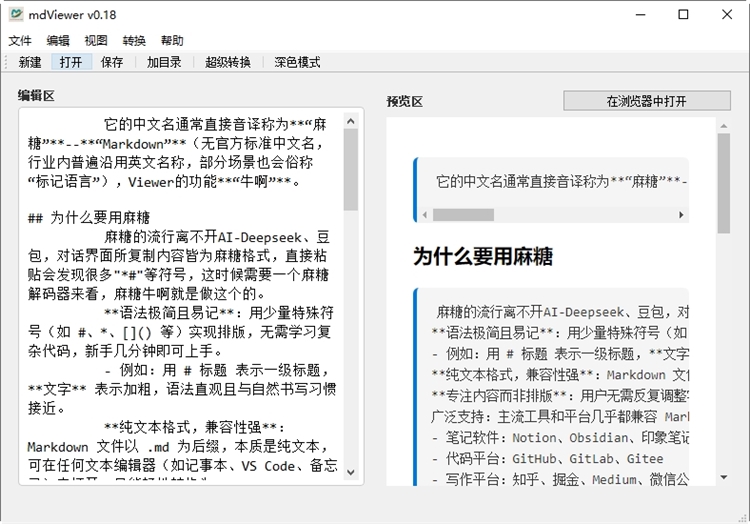This screenshot has height=524, width=750.
Task: Click preview line starting '广泛支持：主流工具'
Action: pos(560,417)
